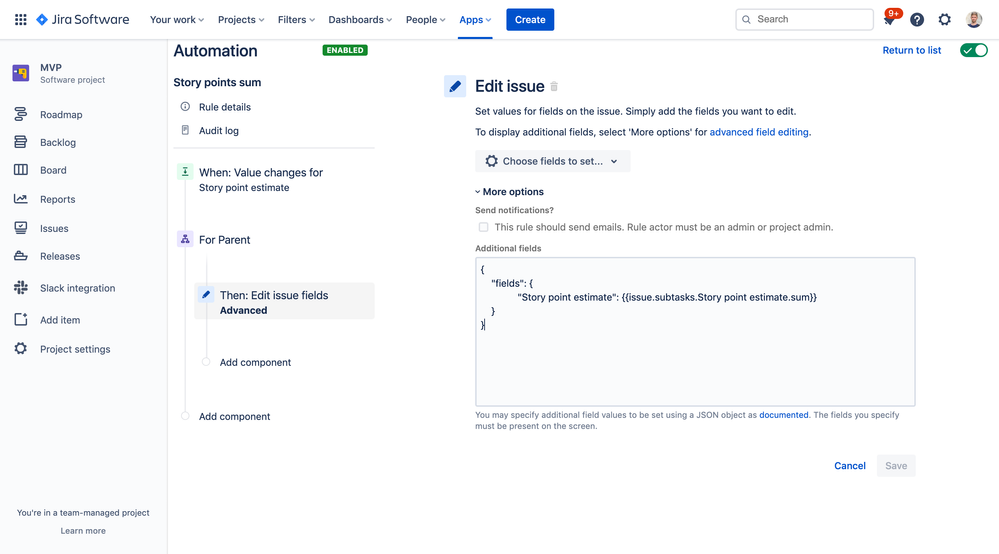This screenshot has width=999, height=554.
Task: Open Project settings in sidebar
Action: pos(75,349)
